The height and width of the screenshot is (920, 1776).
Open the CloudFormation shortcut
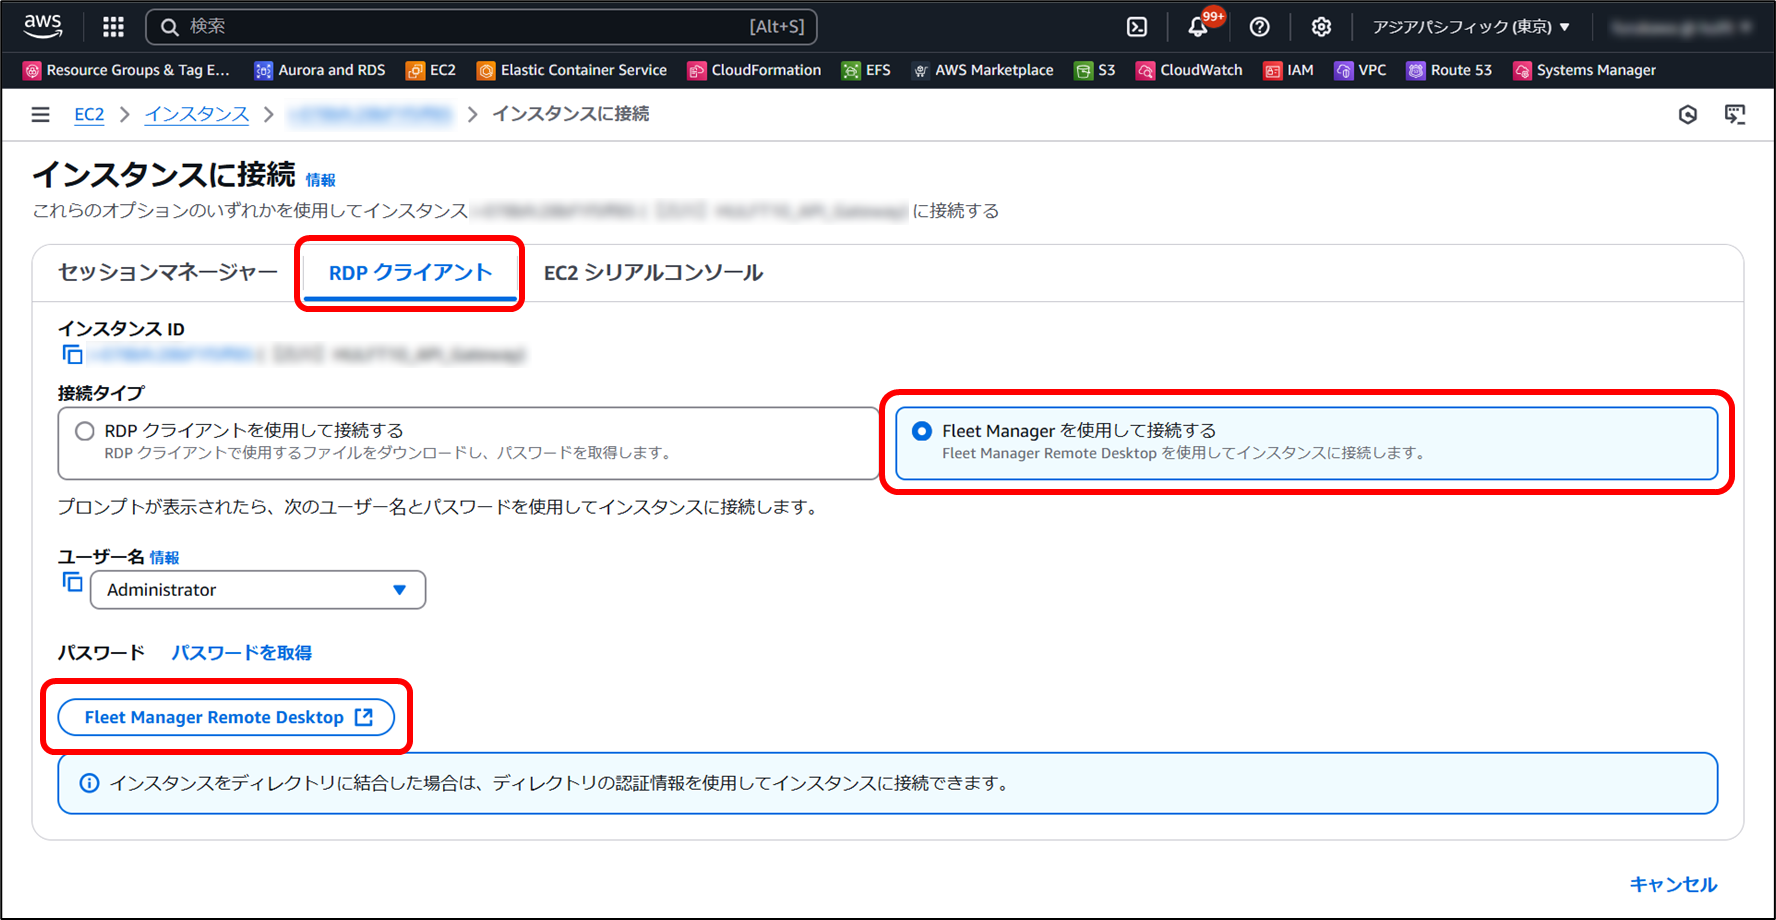754,70
